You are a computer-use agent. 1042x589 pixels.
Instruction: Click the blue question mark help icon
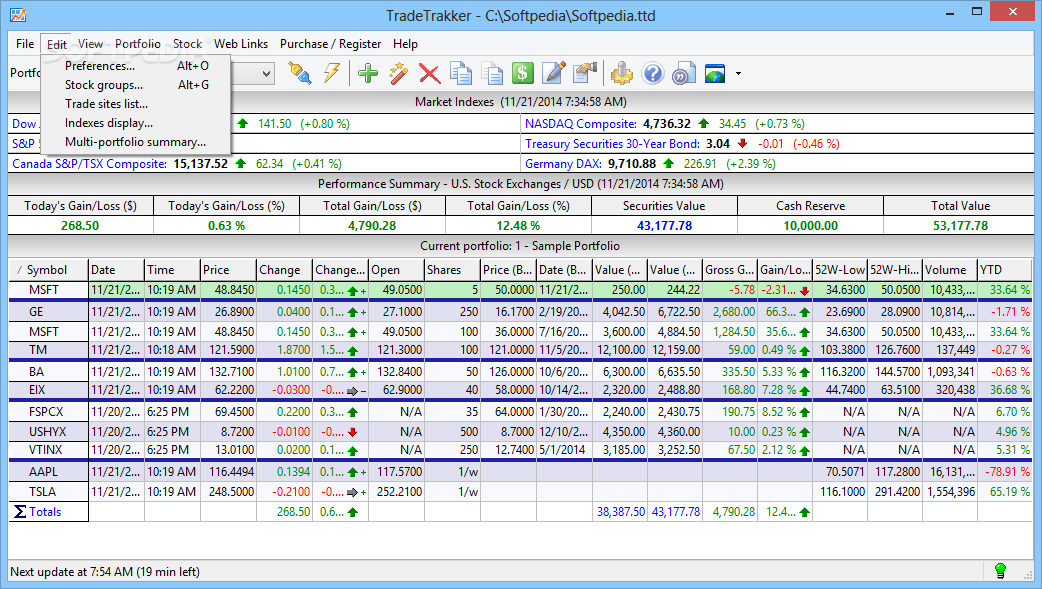[x=653, y=73]
